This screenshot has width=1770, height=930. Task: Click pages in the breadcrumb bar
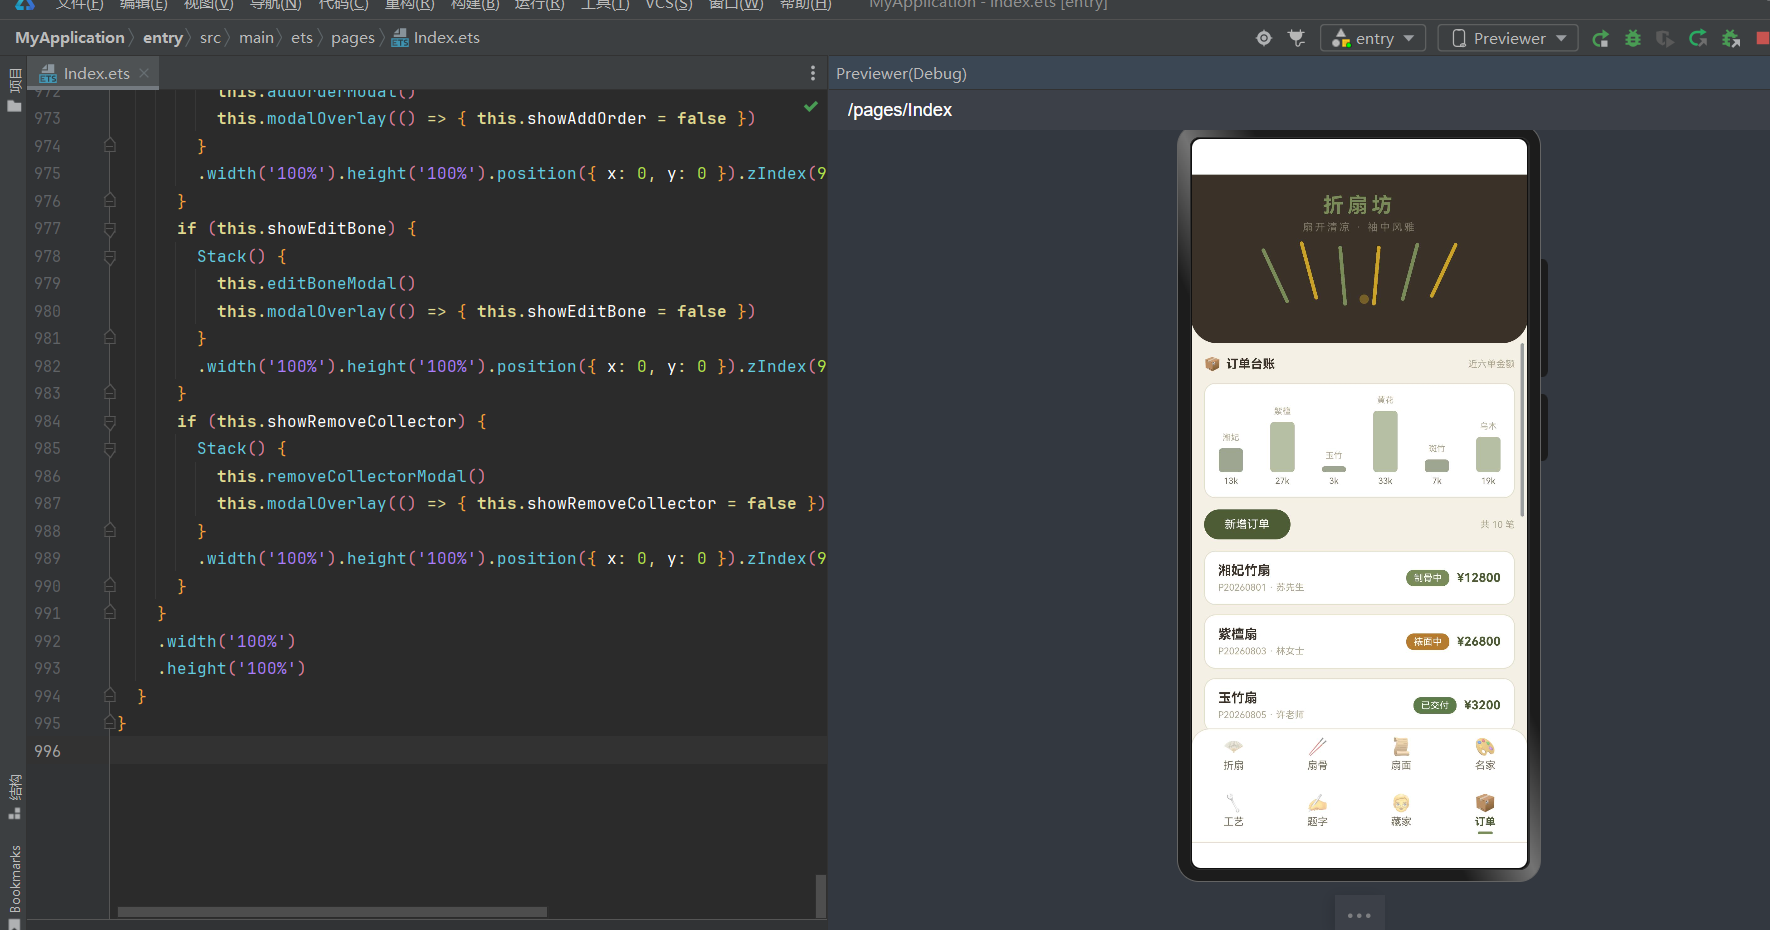coord(352,38)
